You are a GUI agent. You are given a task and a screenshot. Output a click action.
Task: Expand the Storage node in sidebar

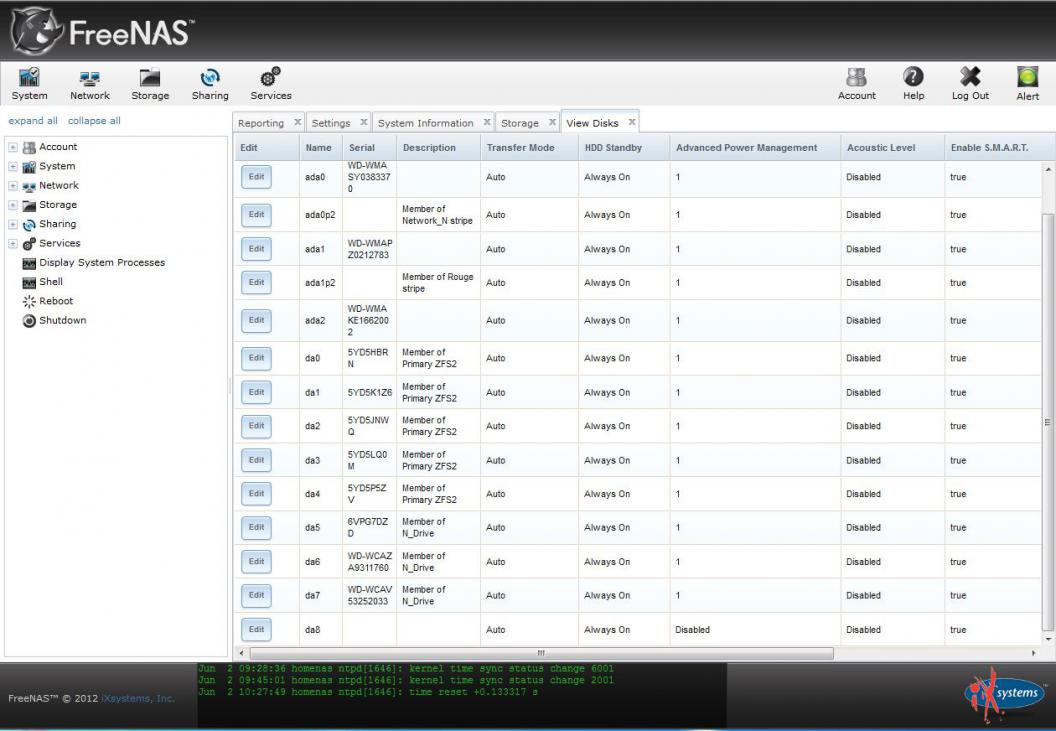[x=13, y=205]
